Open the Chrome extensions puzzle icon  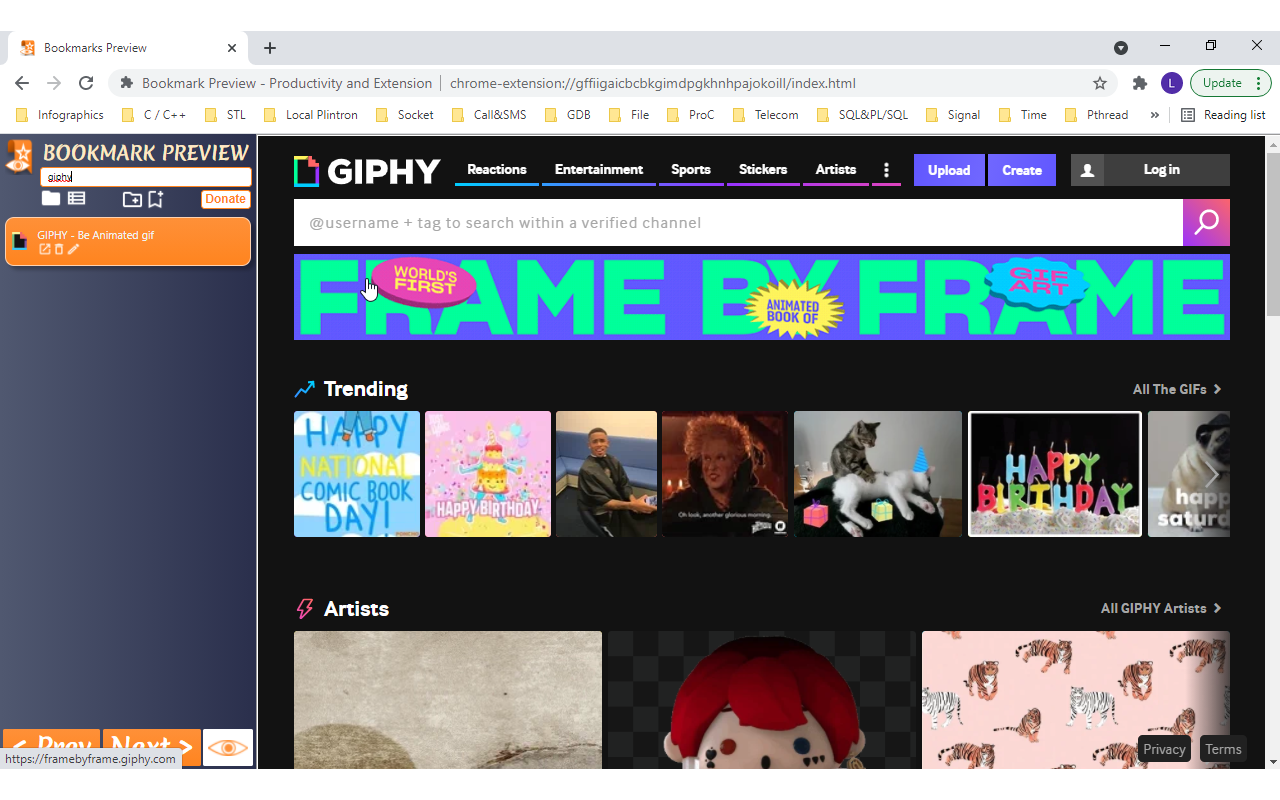pos(1139,83)
